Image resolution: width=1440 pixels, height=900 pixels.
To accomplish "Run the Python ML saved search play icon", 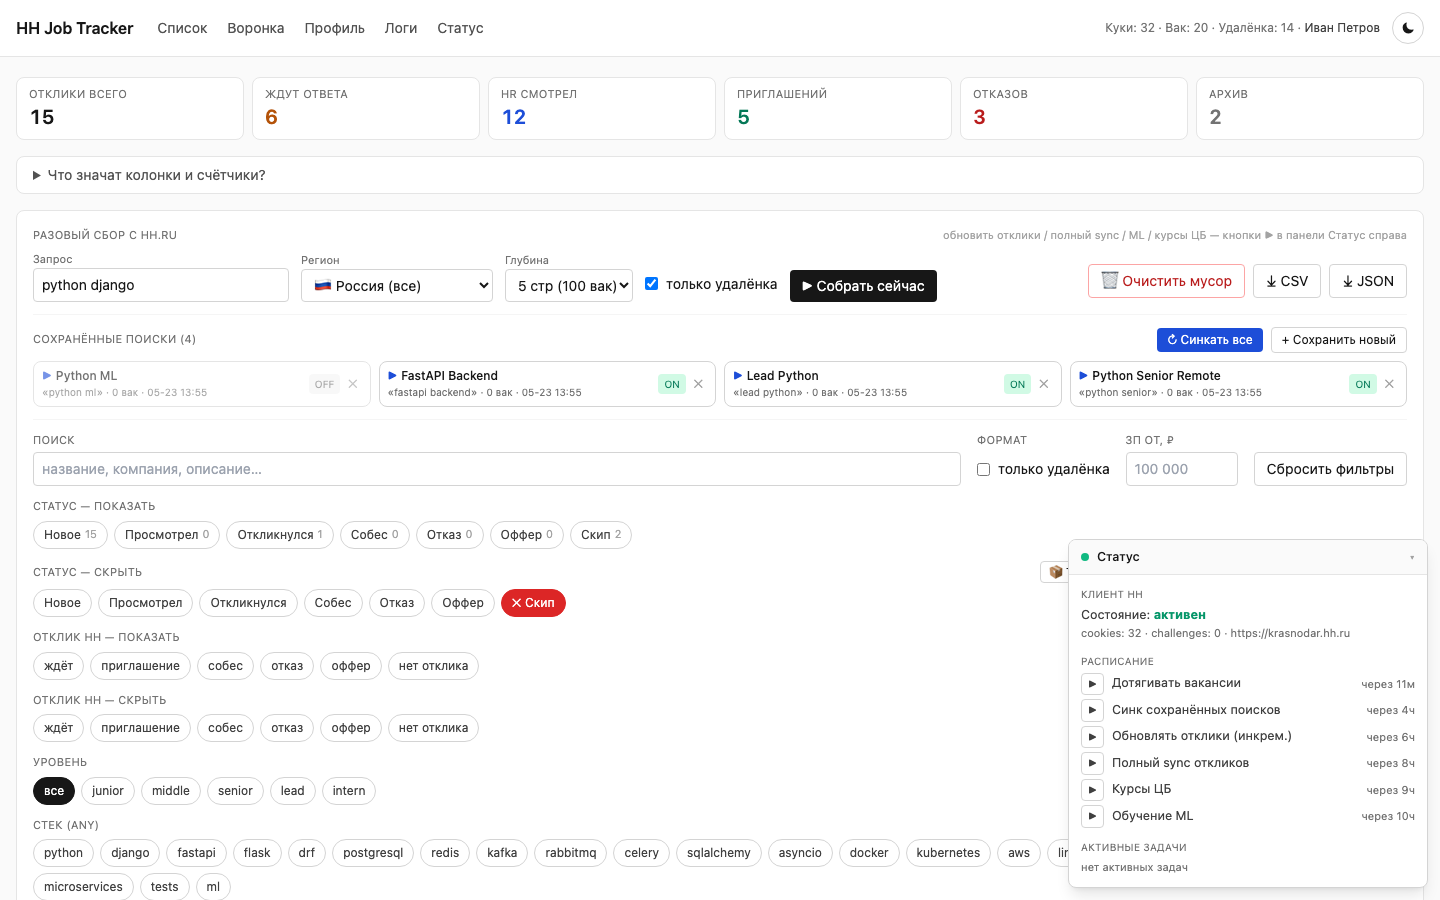I will point(47,376).
